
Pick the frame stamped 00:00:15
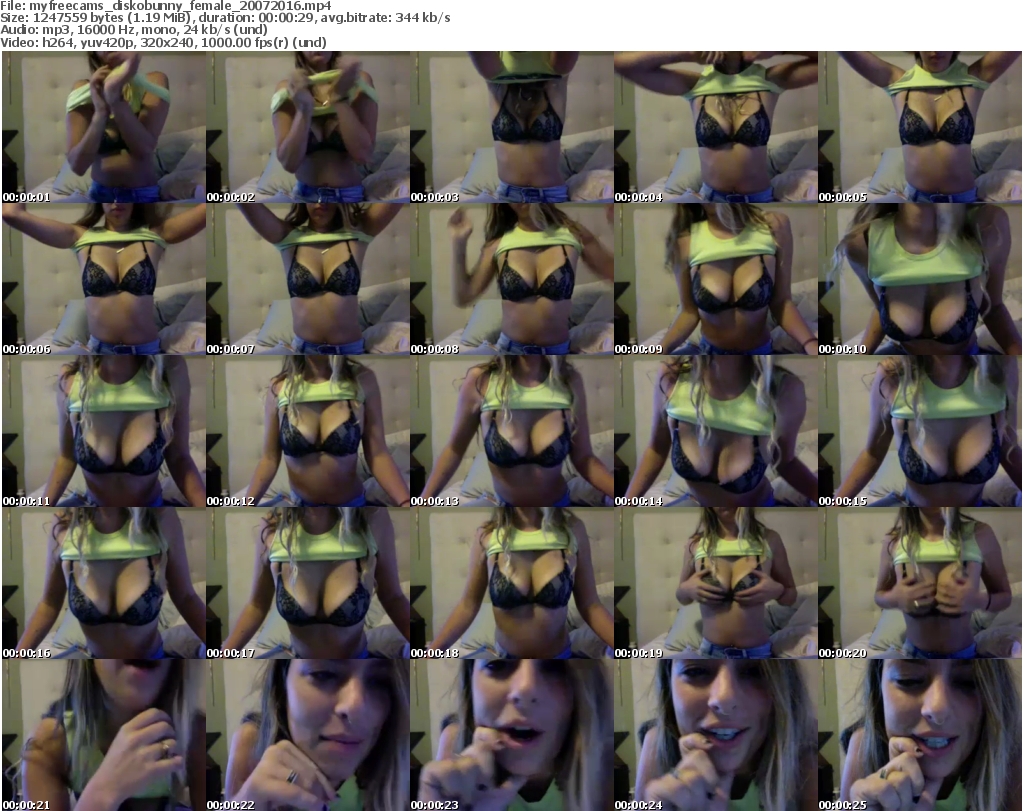click(x=920, y=431)
